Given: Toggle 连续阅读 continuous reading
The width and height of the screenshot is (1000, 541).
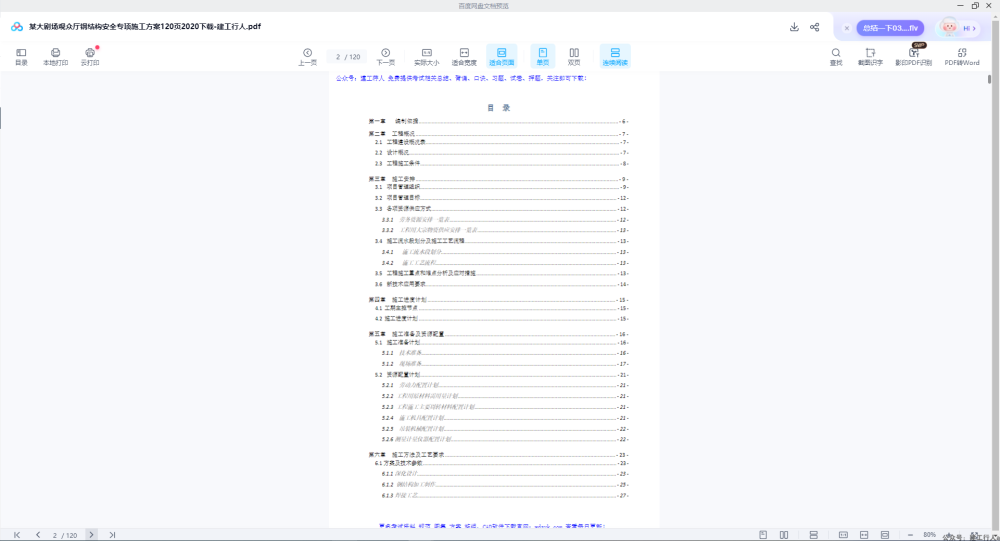Looking at the screenshot, I should pos(615,56).
